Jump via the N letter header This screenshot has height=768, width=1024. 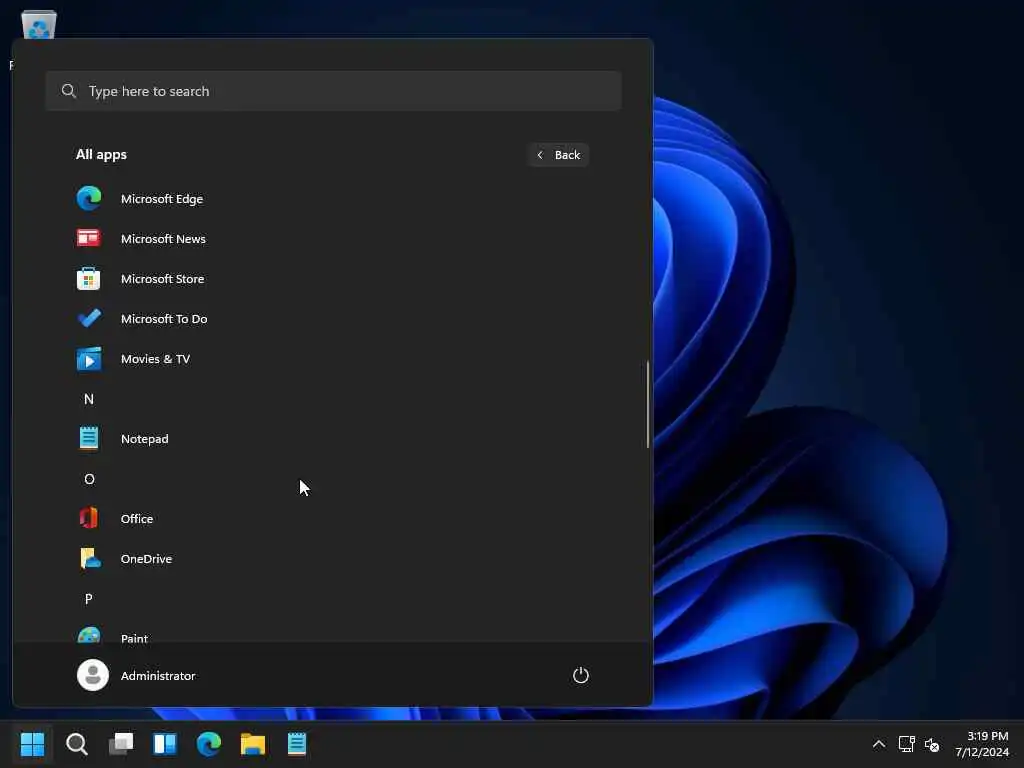[x=89, y=399]
